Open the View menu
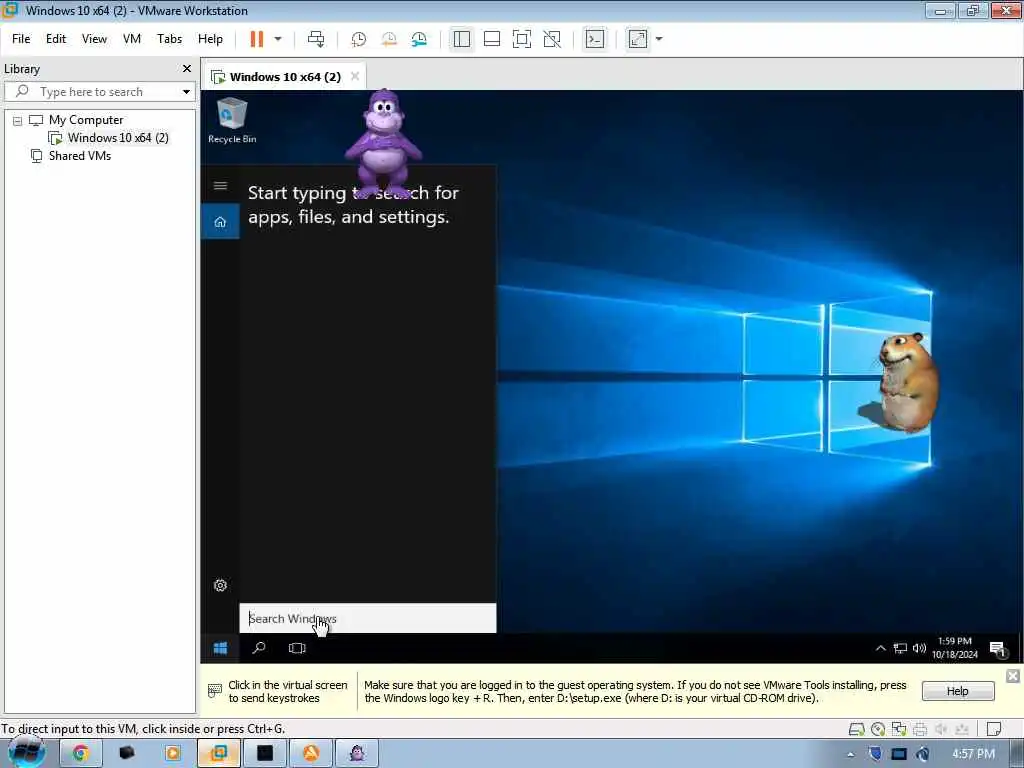1024x768 pixels. point(94,39)
